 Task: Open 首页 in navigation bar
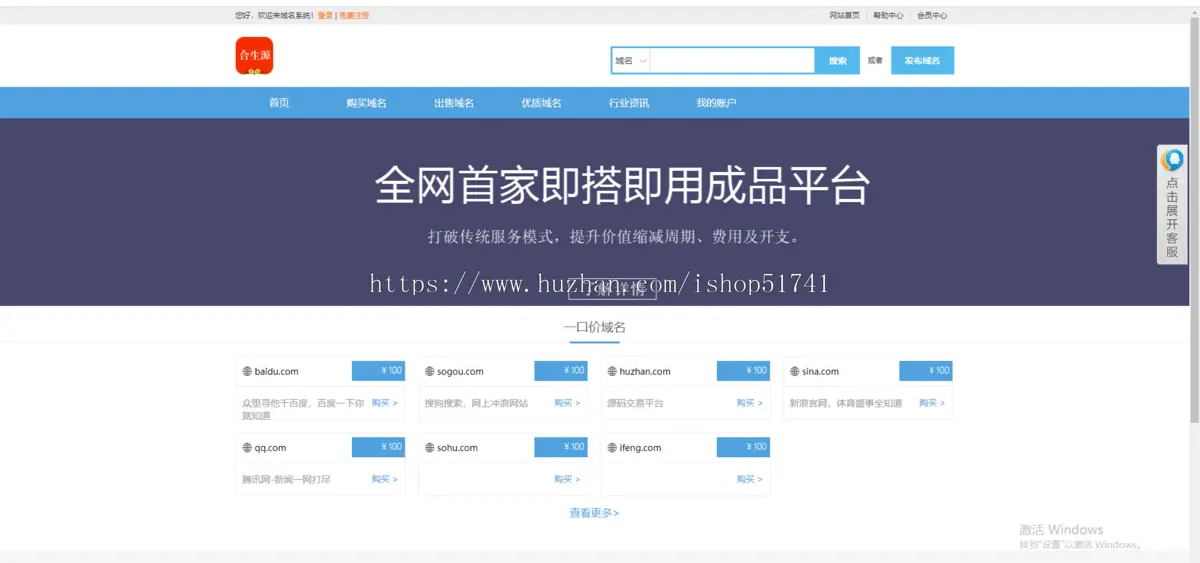(x=279, y=103)
